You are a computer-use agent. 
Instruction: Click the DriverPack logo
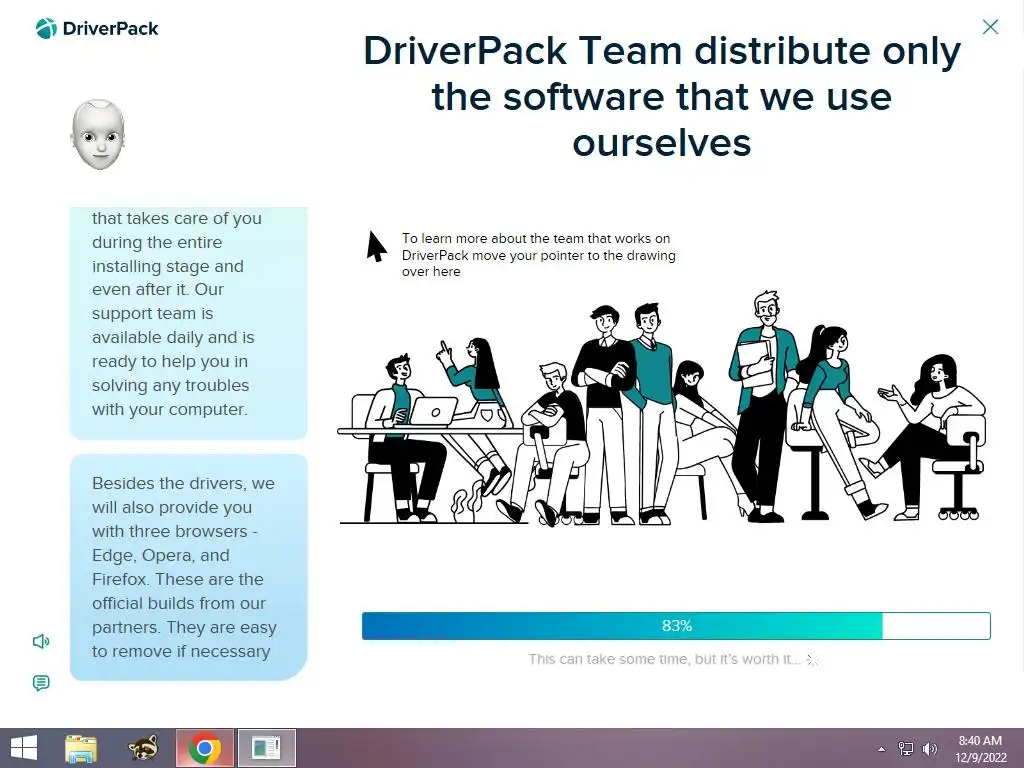coord(97,28)
